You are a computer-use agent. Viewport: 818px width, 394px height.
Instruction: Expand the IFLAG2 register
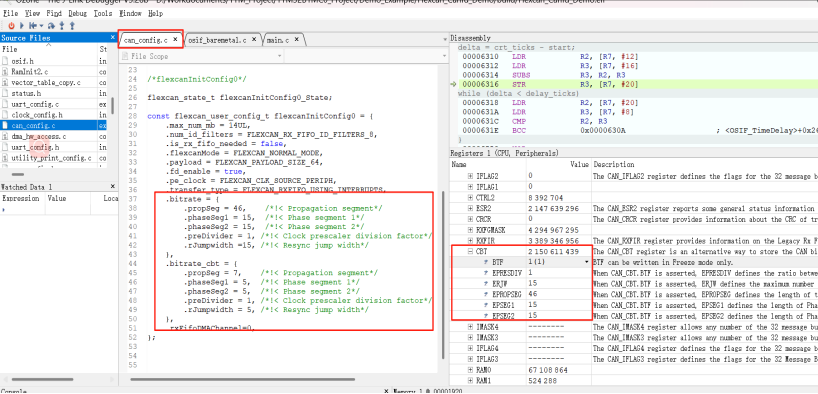click(471, 176)
